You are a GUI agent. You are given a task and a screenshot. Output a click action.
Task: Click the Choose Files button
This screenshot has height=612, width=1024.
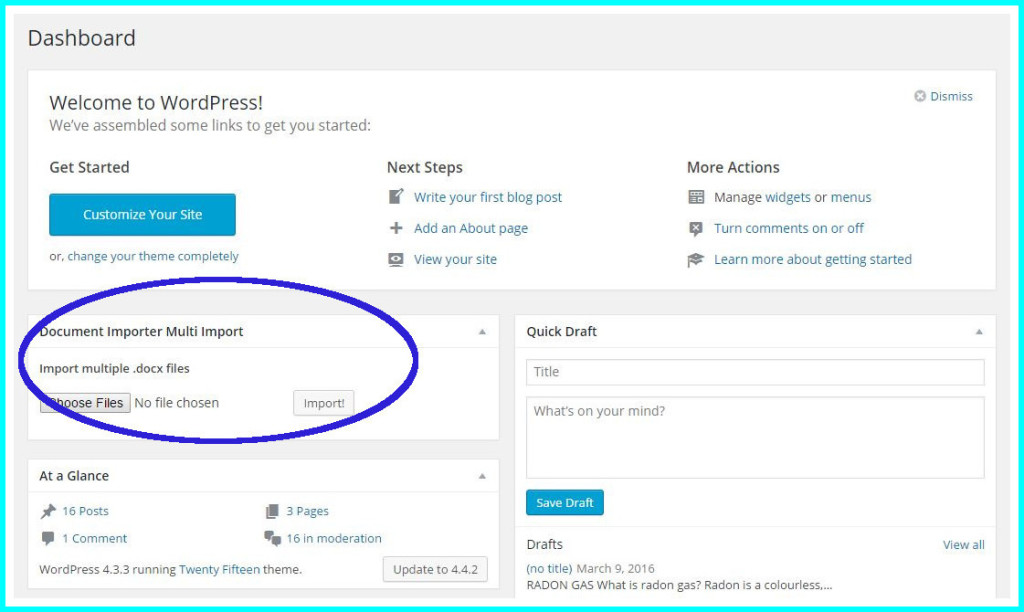[x=84, y=403]
